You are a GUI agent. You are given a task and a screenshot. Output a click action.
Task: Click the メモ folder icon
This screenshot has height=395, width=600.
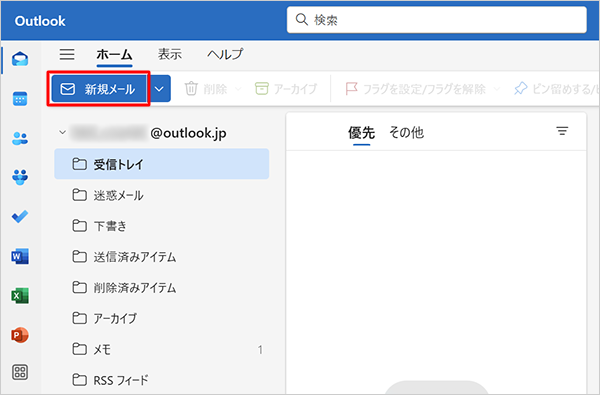coord(79,349)
